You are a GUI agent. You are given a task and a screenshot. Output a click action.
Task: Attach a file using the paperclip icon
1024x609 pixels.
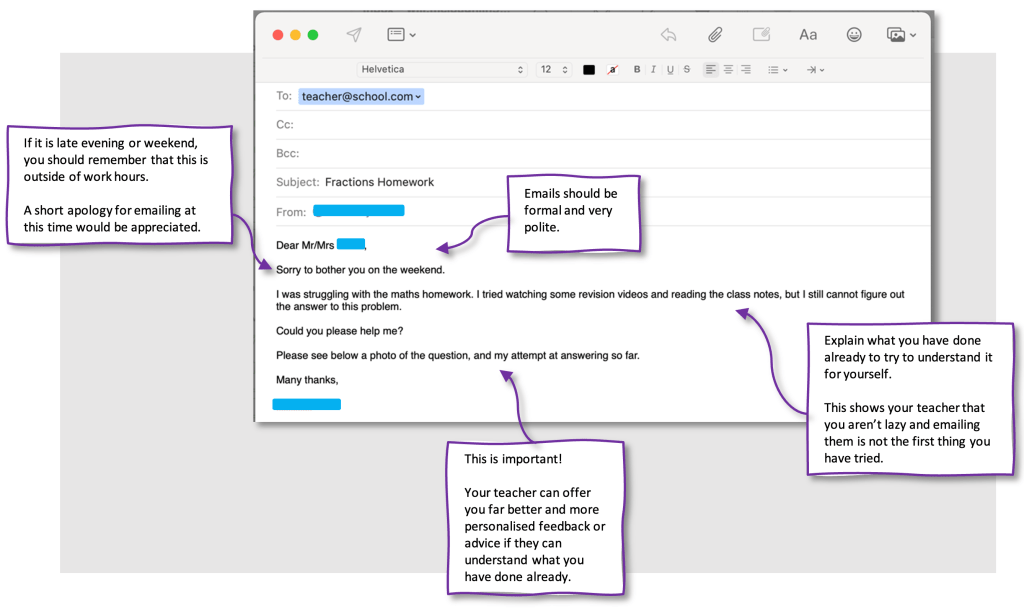715,35
